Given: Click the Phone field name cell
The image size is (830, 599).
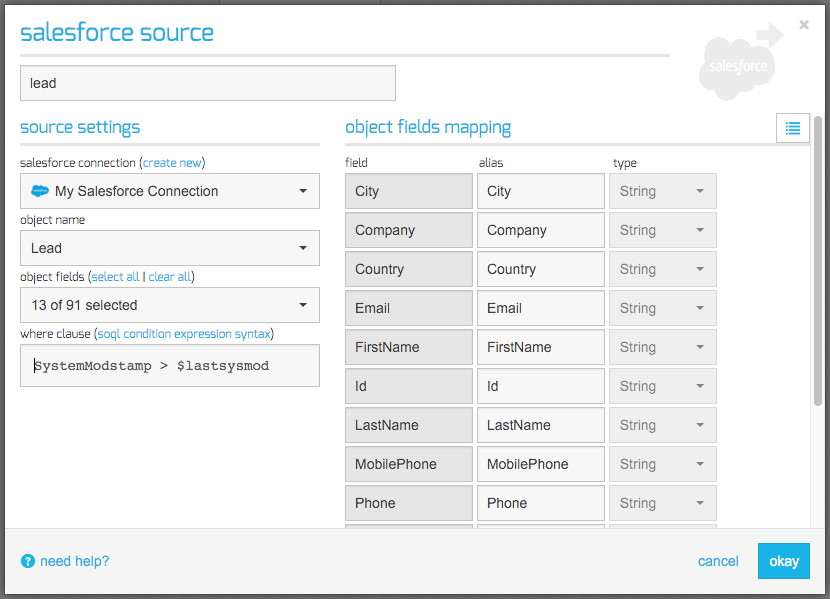Looking at the screenshot, I should [x=409, y=503].
